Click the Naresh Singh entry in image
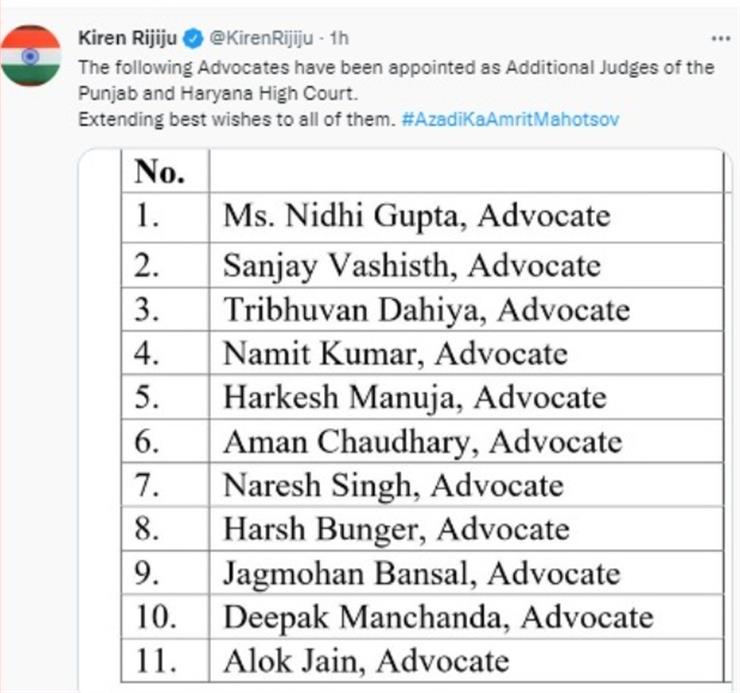This screenshot has height=693, width=740. coord(393,485)
